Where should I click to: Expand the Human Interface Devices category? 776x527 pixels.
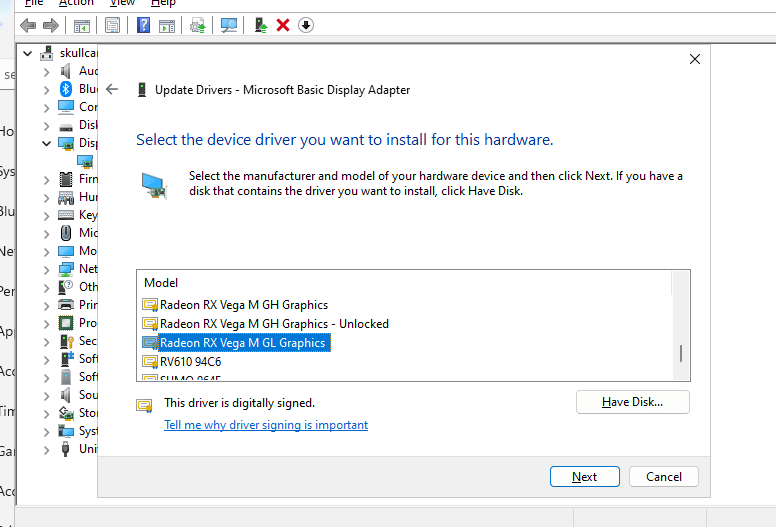coord(47,197)
